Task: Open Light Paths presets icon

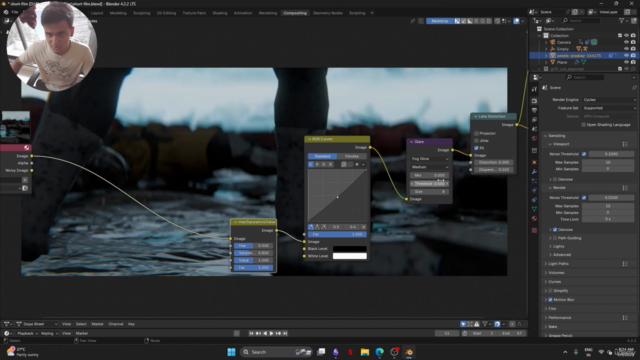Action: [625, 264]
